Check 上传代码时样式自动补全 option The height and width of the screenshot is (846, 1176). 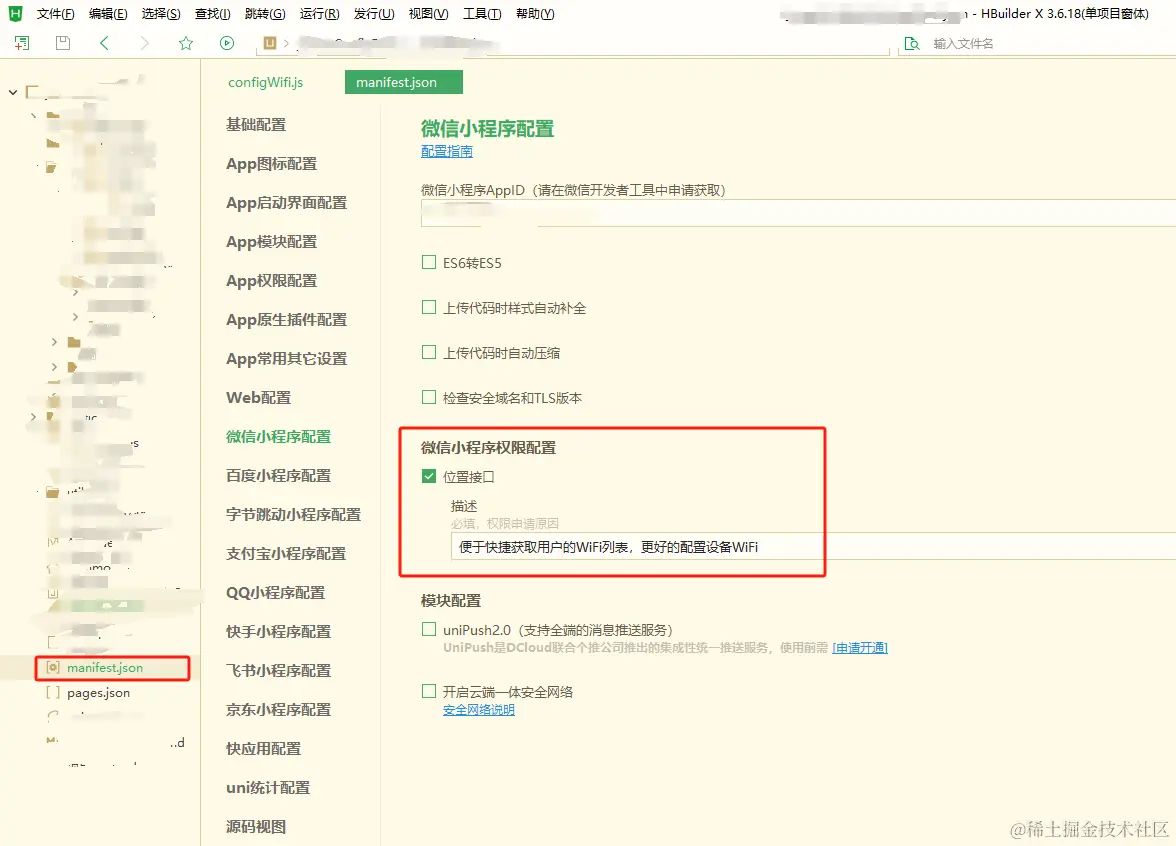[429, 308]
